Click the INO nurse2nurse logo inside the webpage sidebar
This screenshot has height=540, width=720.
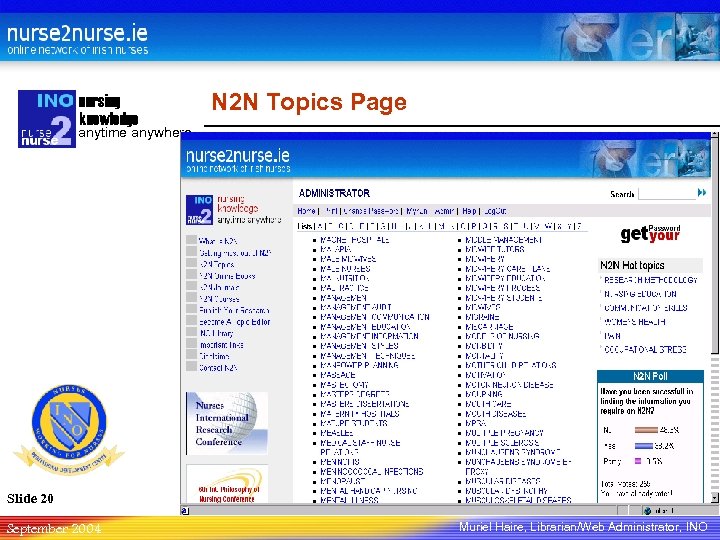pyautogui.click(x=199, y=210)
